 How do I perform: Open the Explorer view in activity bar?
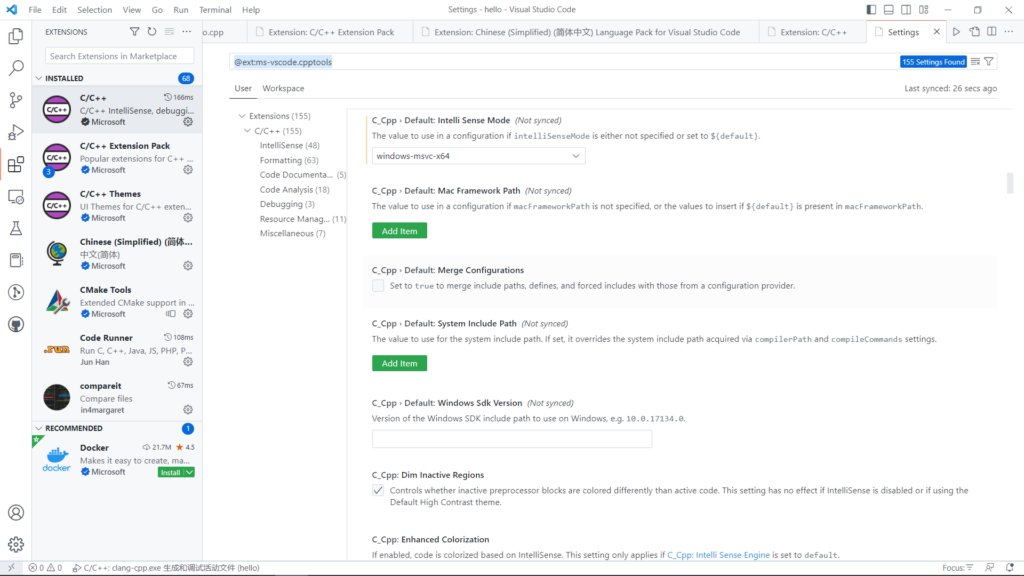pos(16,36)
